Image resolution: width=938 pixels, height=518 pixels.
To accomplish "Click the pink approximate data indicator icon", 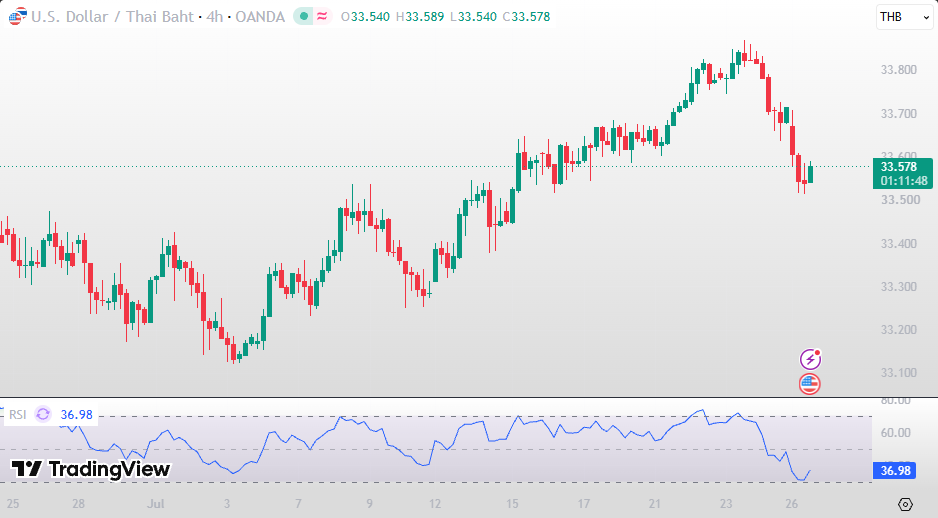I will [322, 17].
